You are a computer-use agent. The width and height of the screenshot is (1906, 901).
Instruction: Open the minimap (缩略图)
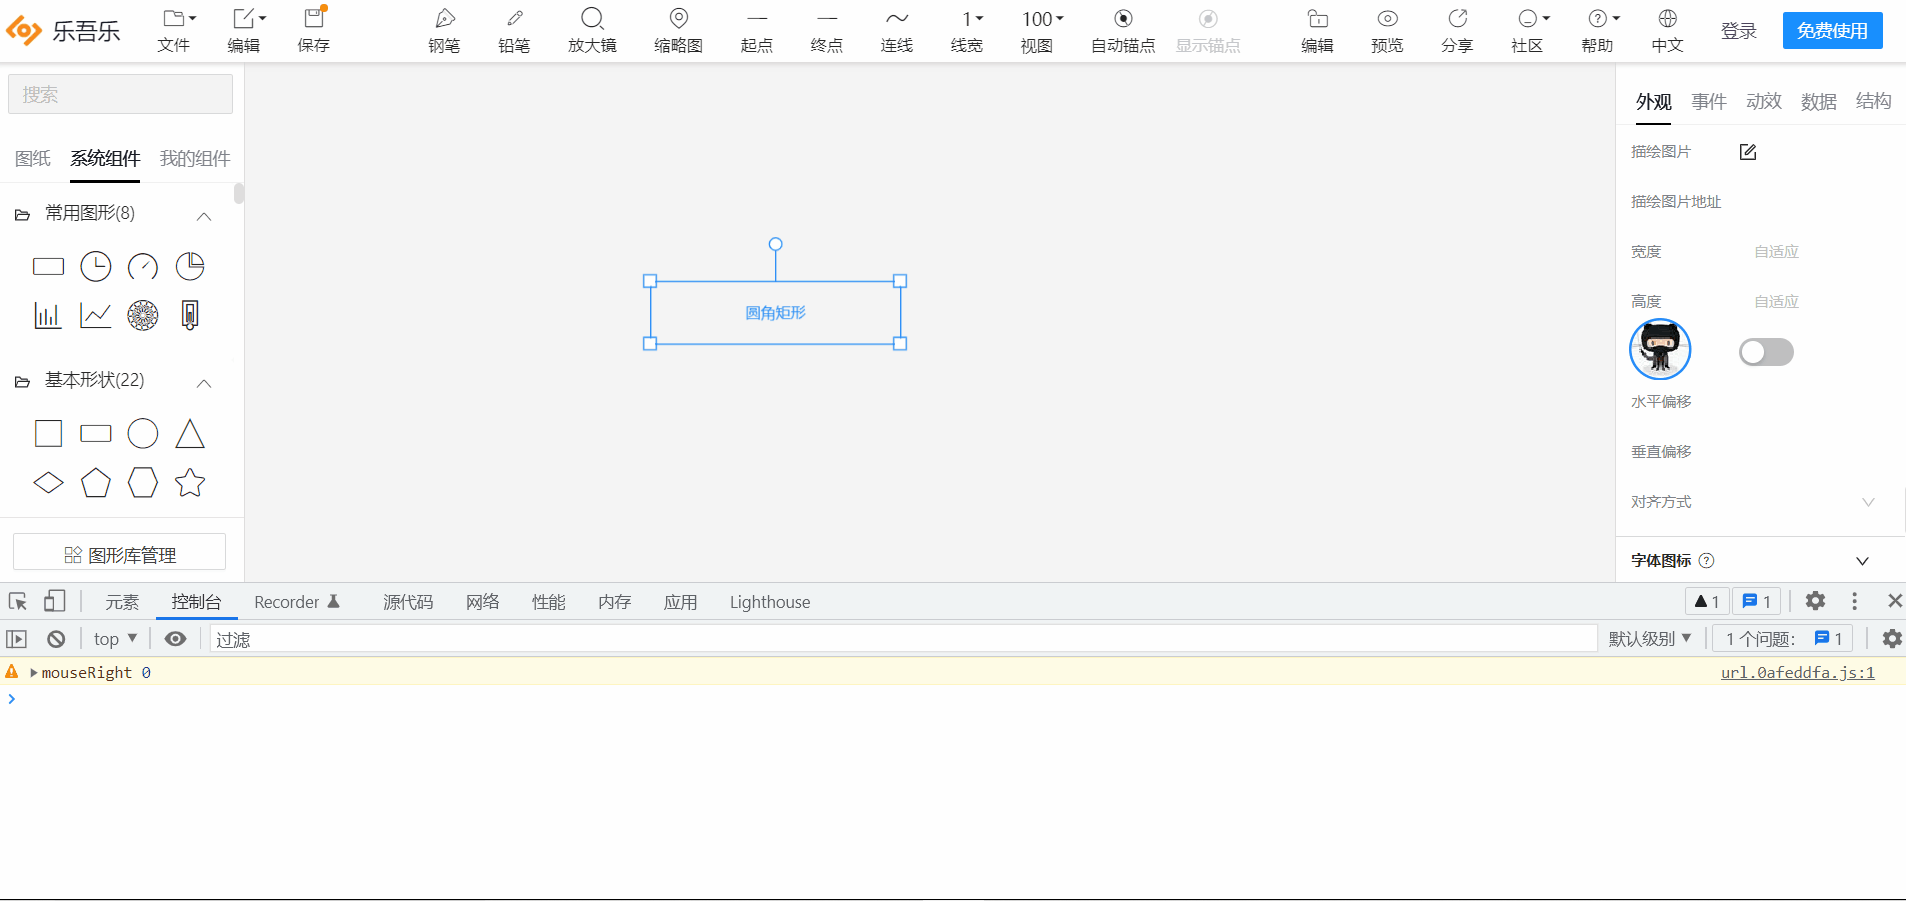[678, 28]
